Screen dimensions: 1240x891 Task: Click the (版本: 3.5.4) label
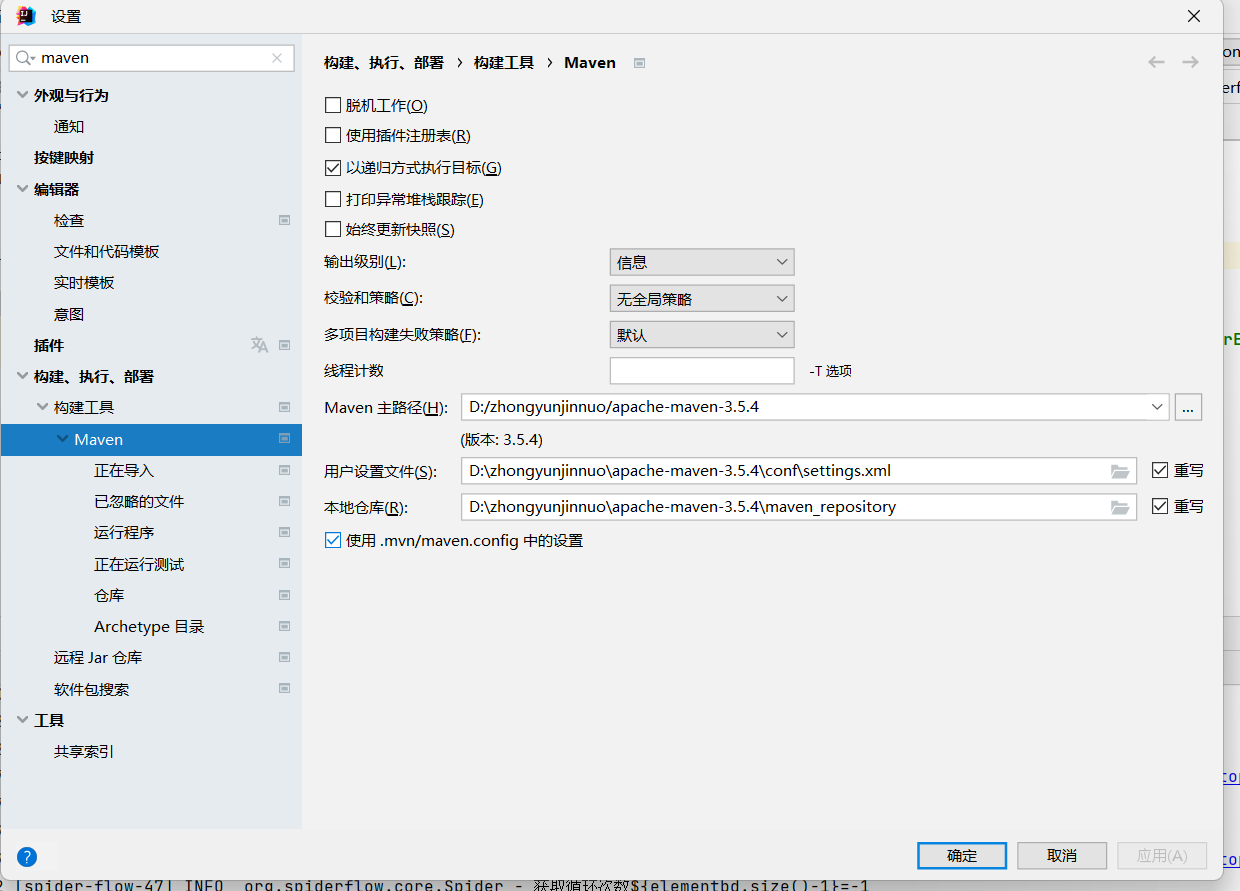point(502,440)
